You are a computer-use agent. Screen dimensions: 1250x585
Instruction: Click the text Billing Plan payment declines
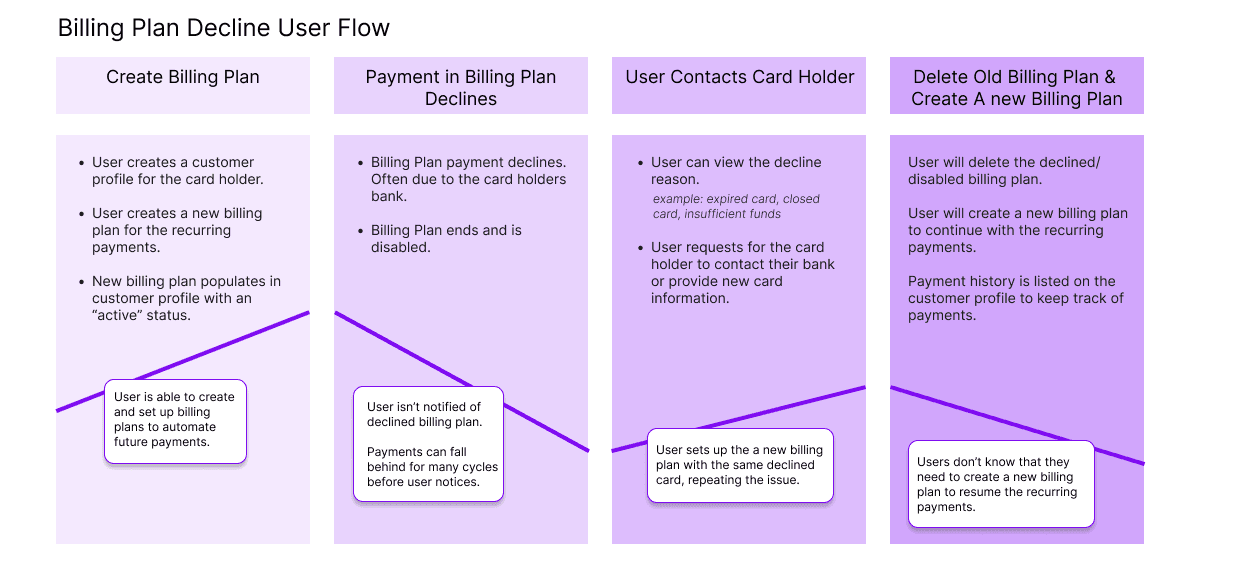point(468,179)
